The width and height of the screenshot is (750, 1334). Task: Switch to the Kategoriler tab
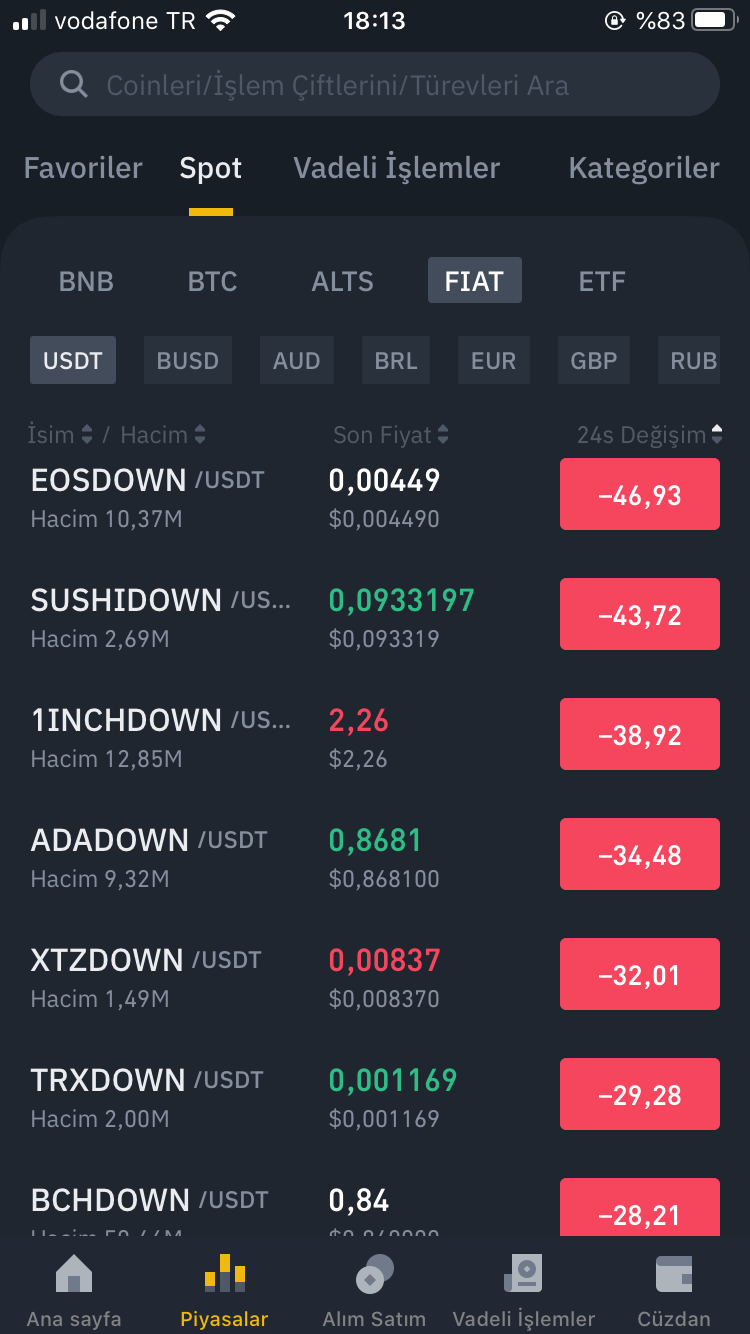tap(644, 168)
